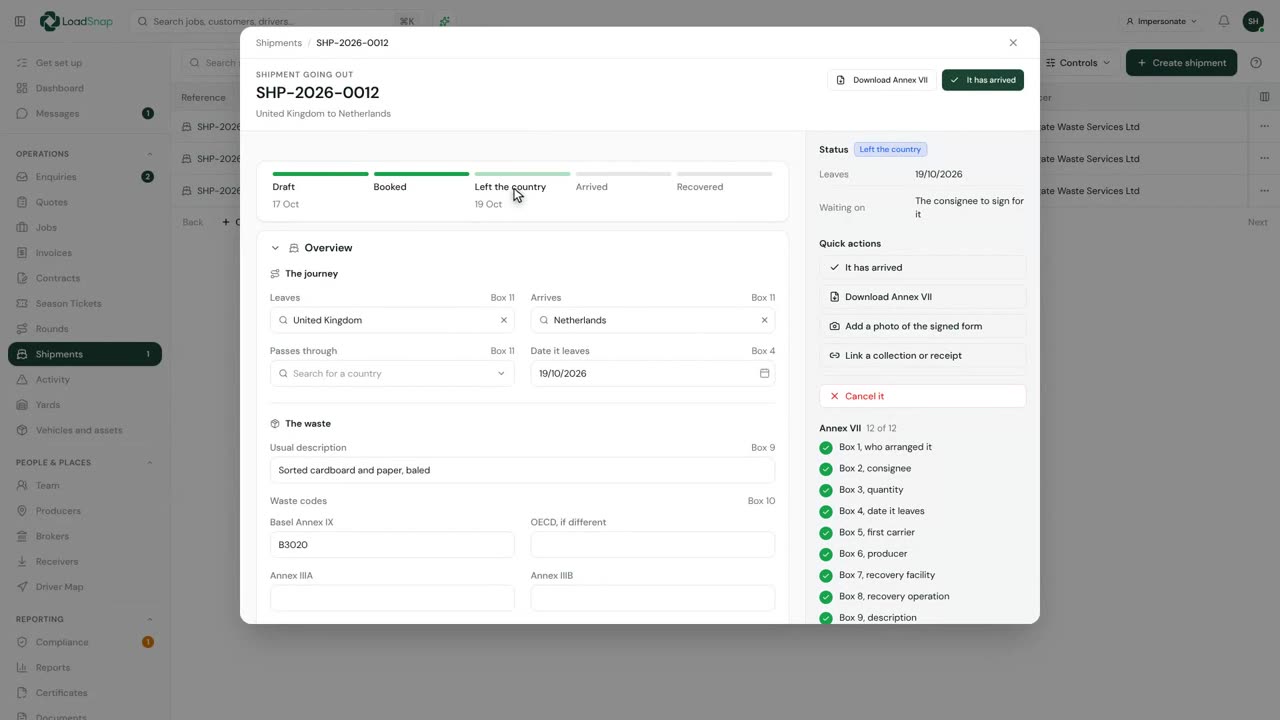Screen dimensions: 1280x720
Task: Collapse the People & Places sidebar section
Action: [150, 462]
